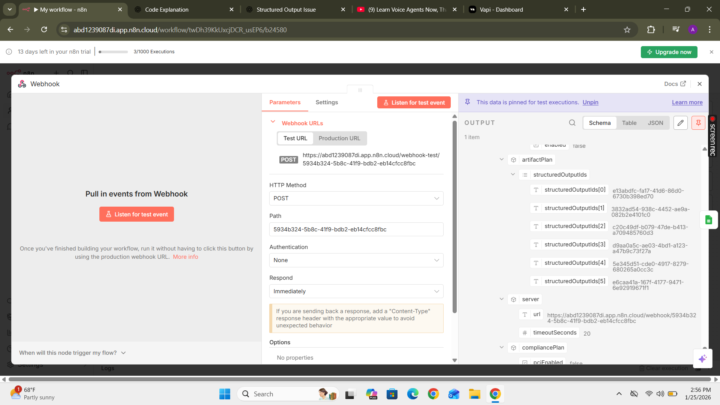Click the Wi-Fi icon in tray
This screenshot has height=405, width=720.
point(649,394)
